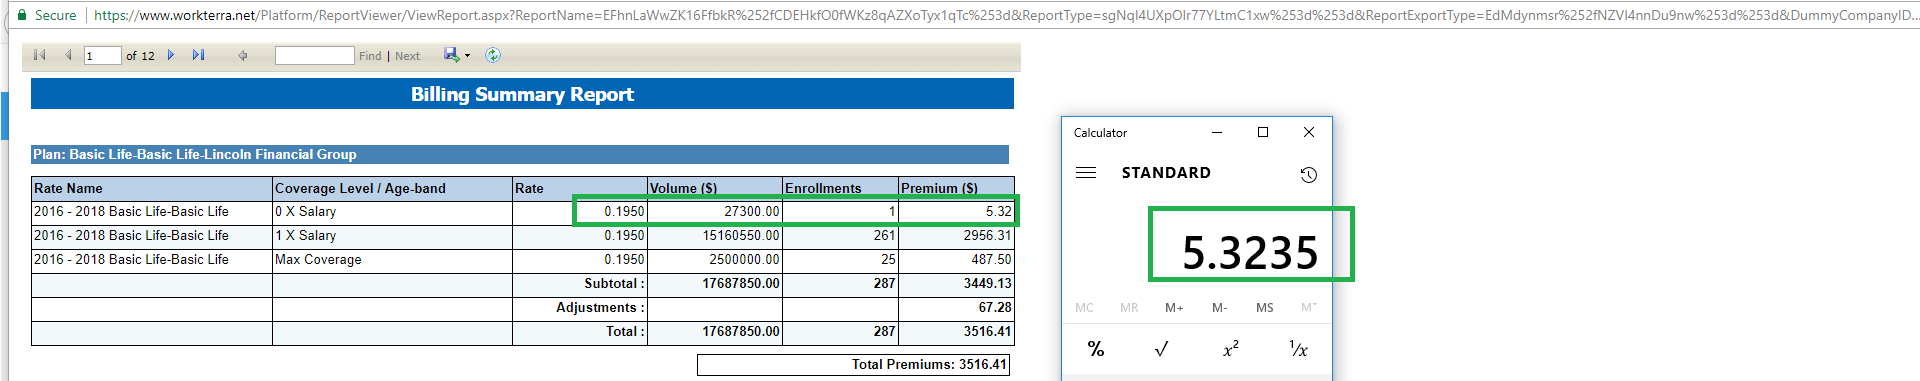Go to previous report page
Screen dimensions: 1920x381
tap(68, 55)
